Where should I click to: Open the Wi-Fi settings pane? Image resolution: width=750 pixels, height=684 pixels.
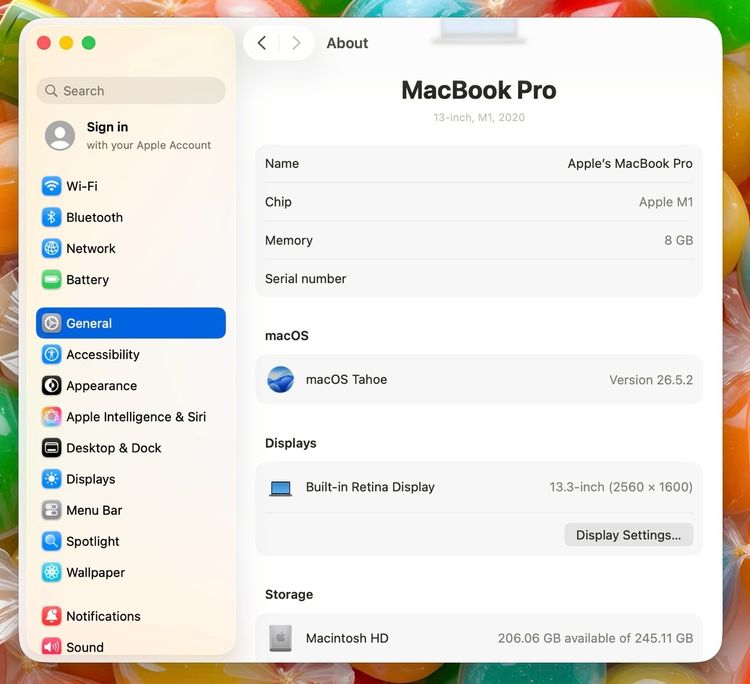point(131,186)
